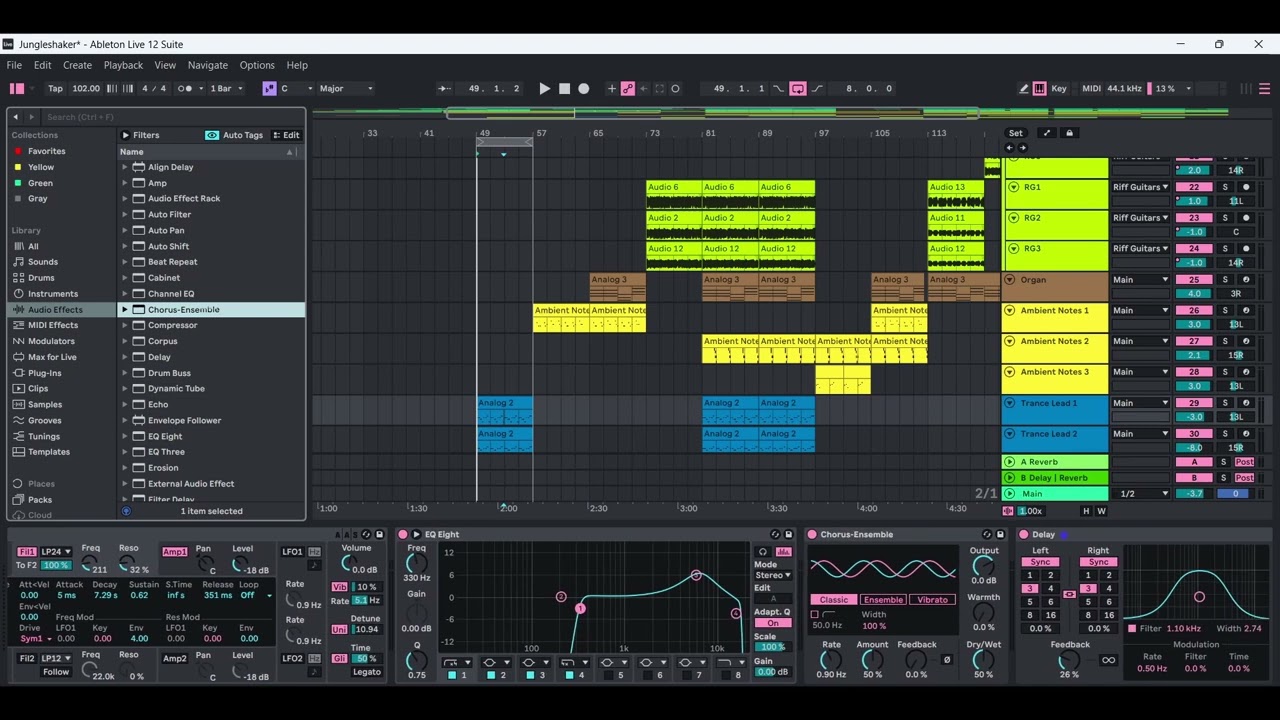Open the File menu
Screen dimensions: 1280x720
point(14,65)
